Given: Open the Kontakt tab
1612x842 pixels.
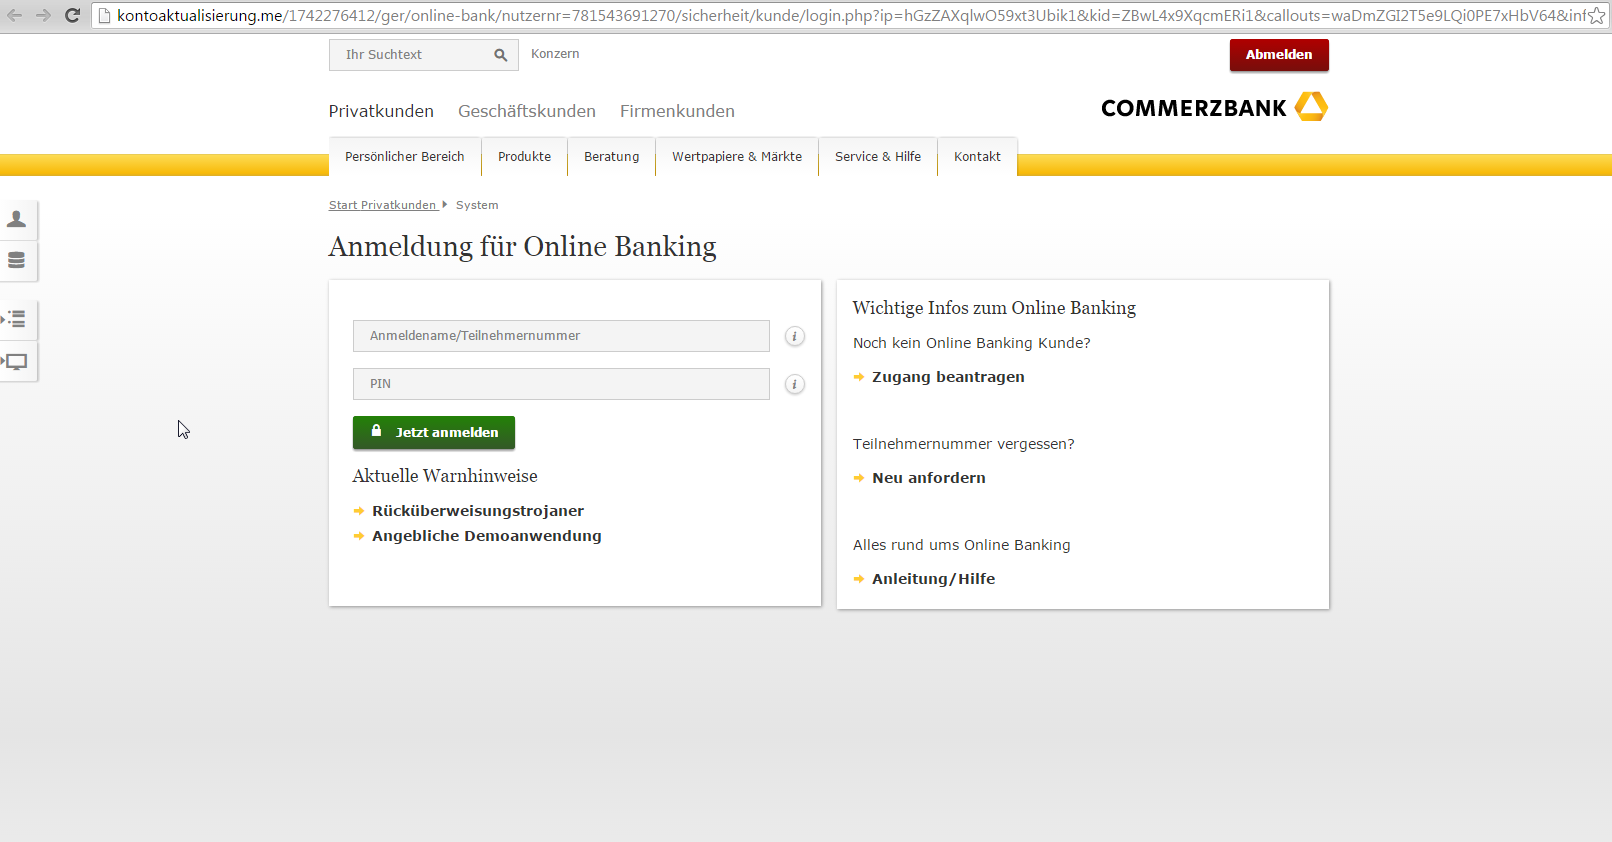Looking at the screenshot, I should [x=977, y=157].
